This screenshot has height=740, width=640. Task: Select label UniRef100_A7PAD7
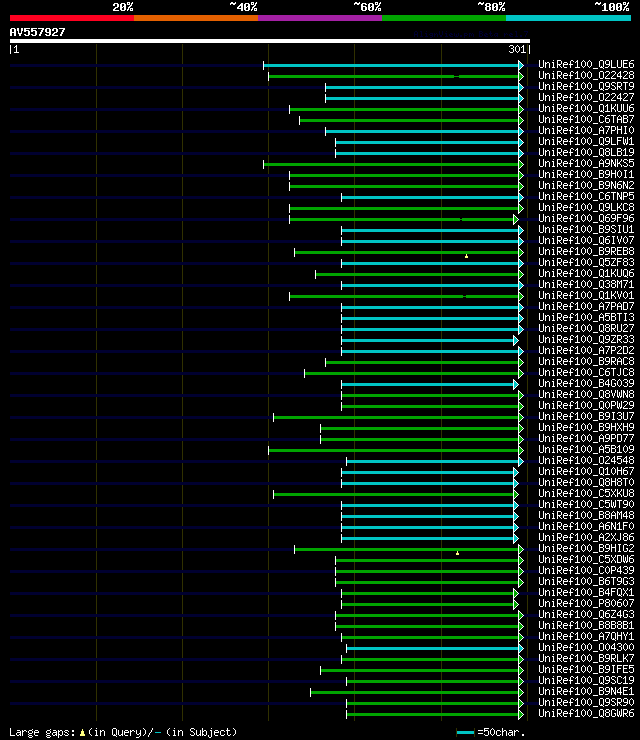click(x=586, y=306)
